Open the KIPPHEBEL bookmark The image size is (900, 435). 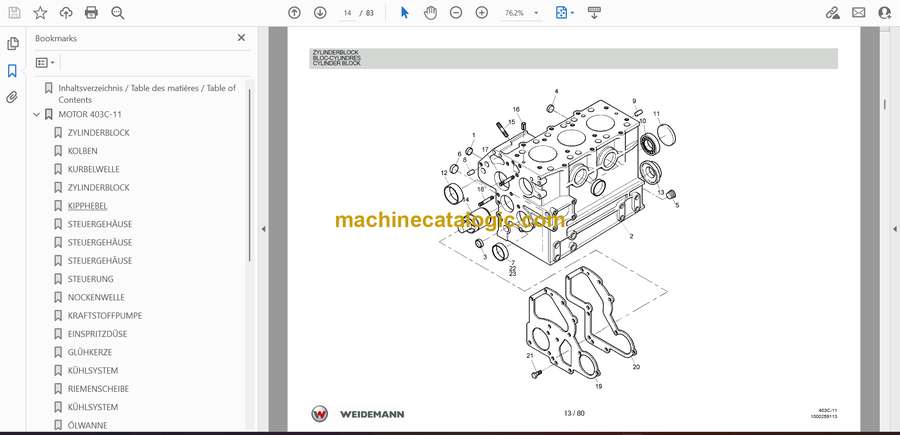click(x=87, y=205)
